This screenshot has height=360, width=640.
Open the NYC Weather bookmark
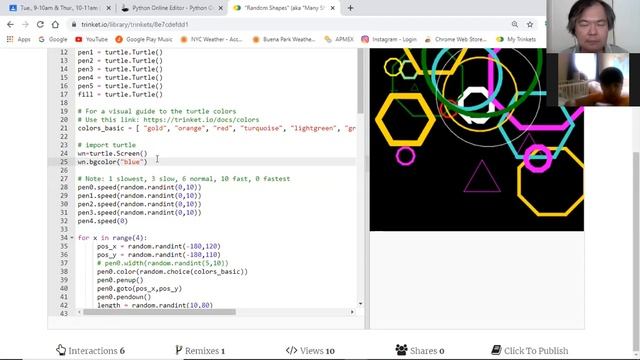point(211,39)
